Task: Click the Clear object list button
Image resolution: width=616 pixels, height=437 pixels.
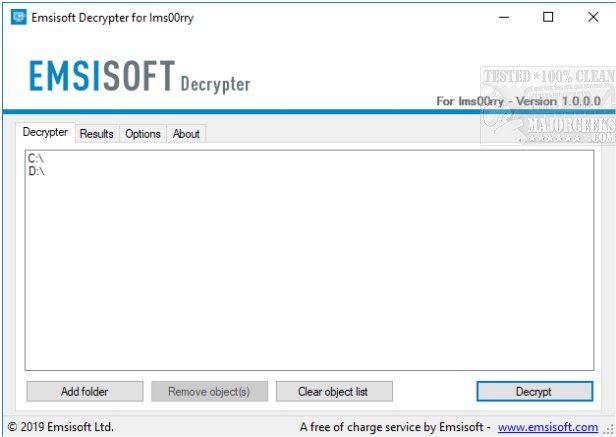Action: (334, 391)
